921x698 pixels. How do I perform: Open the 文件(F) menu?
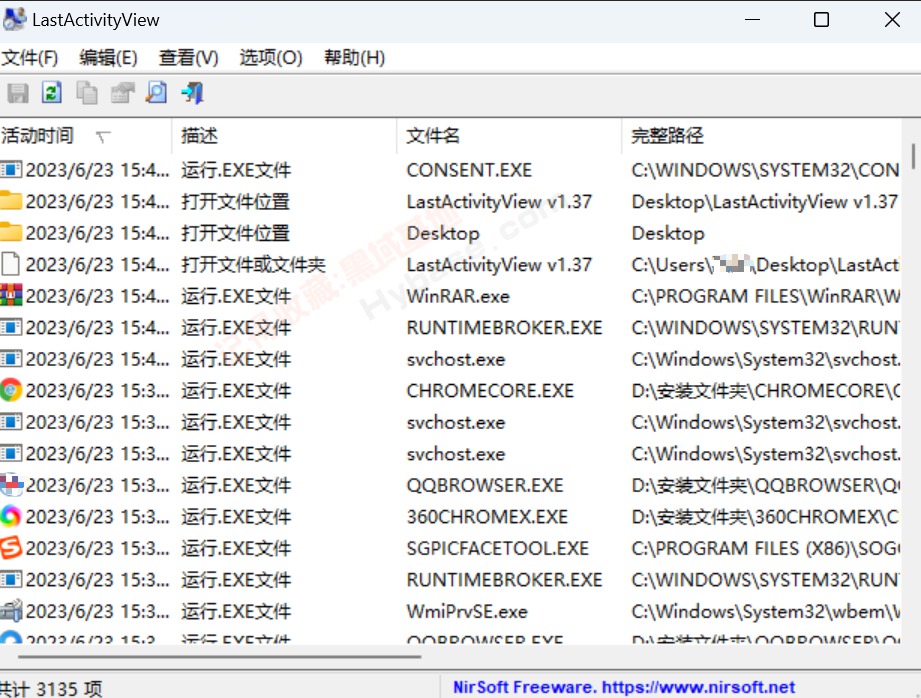(x=29, y=58)
